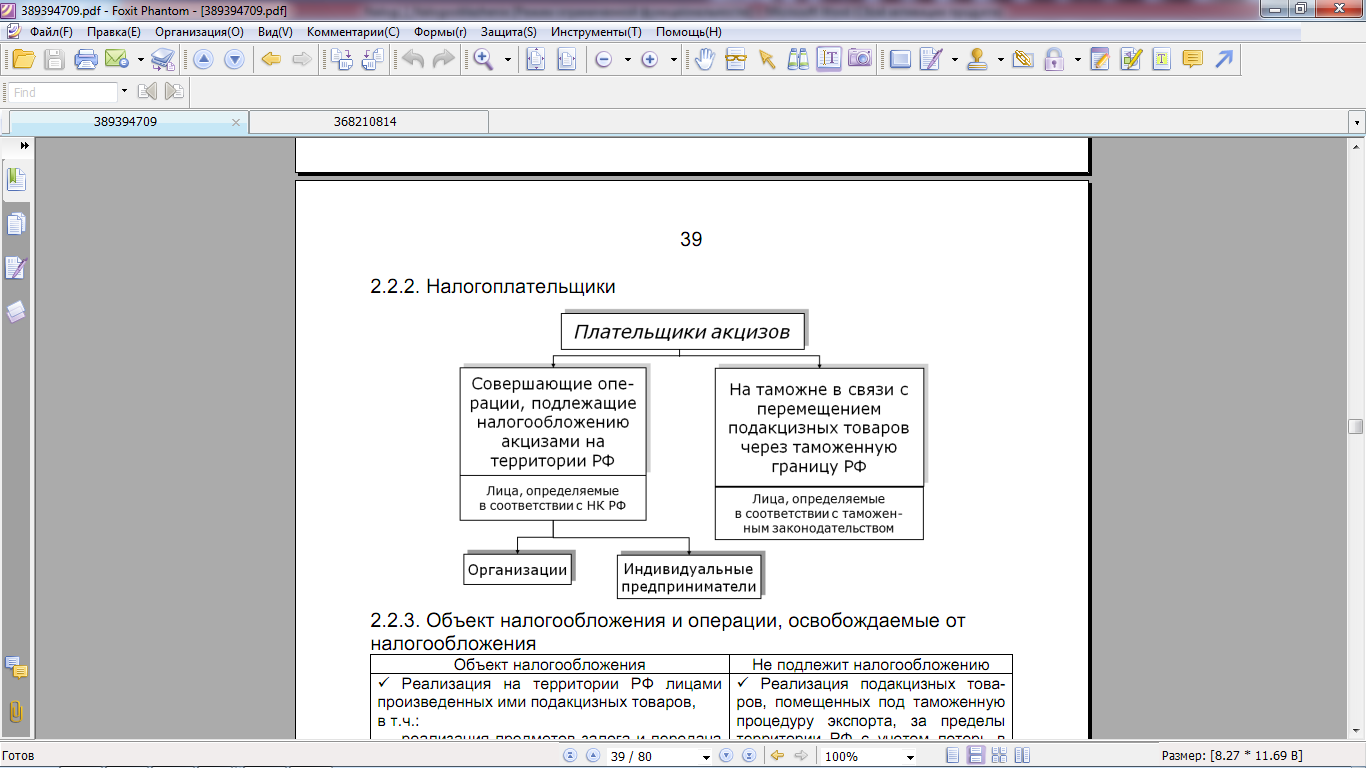This screenshot has height=768, width=1366.
Task: Select the Snapshot camera tool
Action: 859,59
